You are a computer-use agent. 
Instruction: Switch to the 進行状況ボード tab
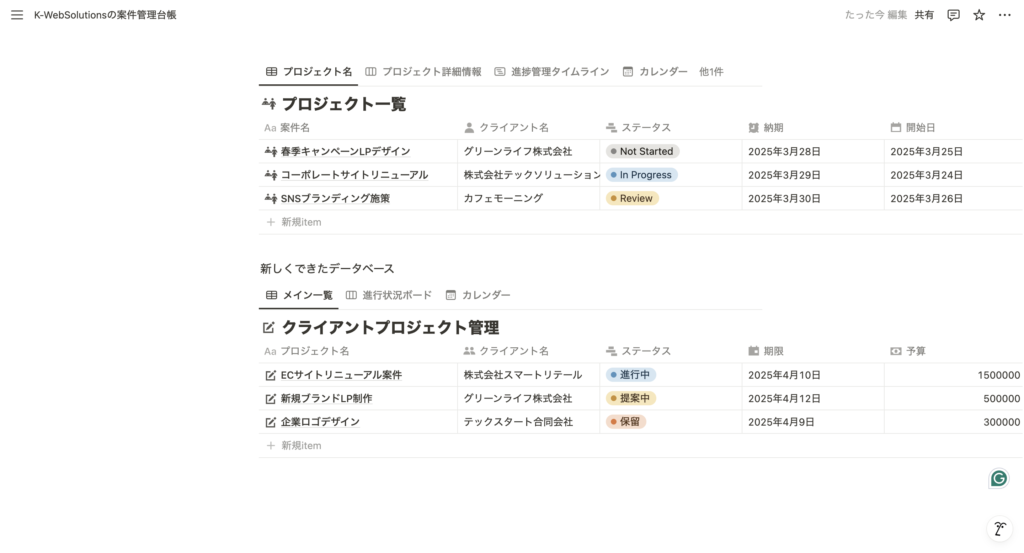(x=389, y=295)
